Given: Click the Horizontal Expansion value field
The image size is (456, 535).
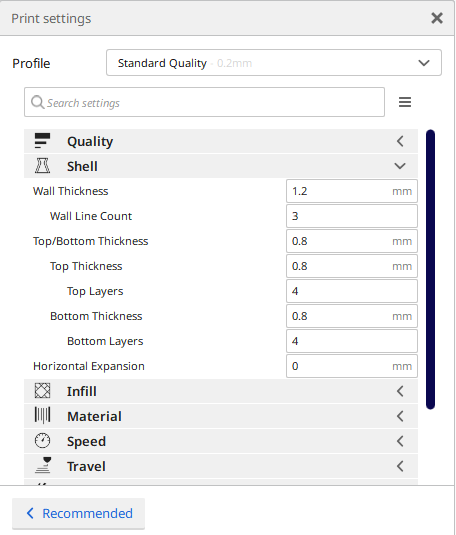Looking at the screenshot, I should point(352,366).
